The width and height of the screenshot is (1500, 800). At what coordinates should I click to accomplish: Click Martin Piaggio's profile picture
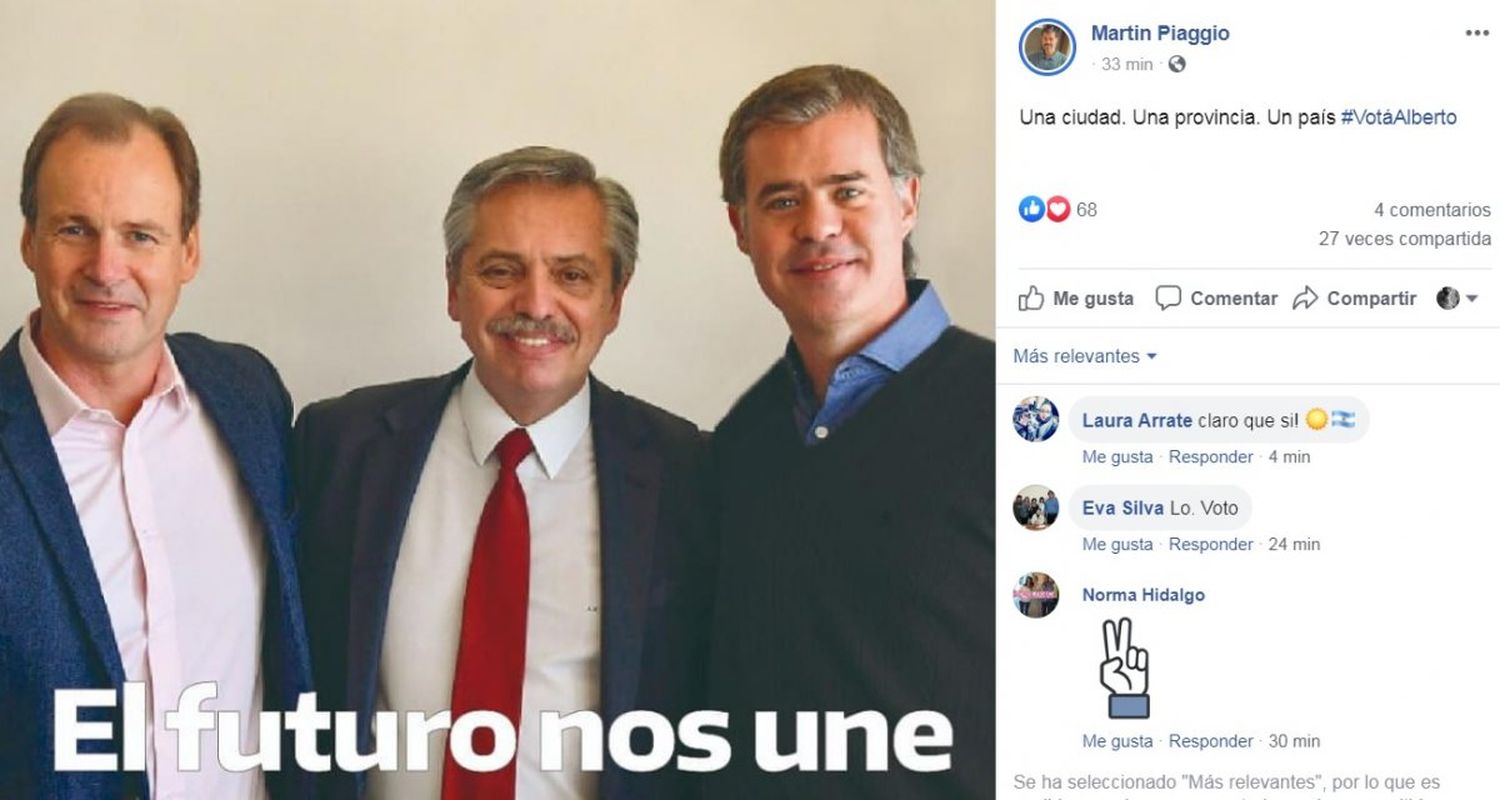[x=1047, y=47]
